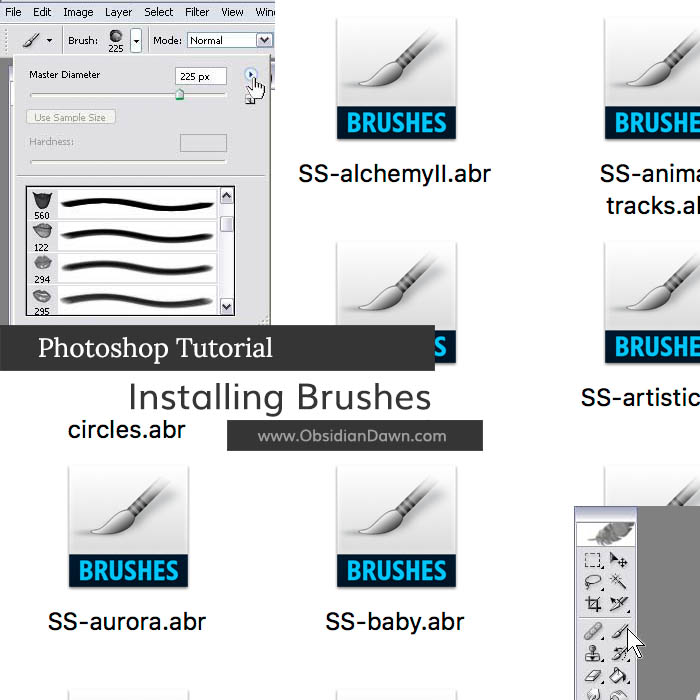This screenshot has height=700, width=700.
Task: Choose the 560 tongue brush preset
Action: coord(122,204)
